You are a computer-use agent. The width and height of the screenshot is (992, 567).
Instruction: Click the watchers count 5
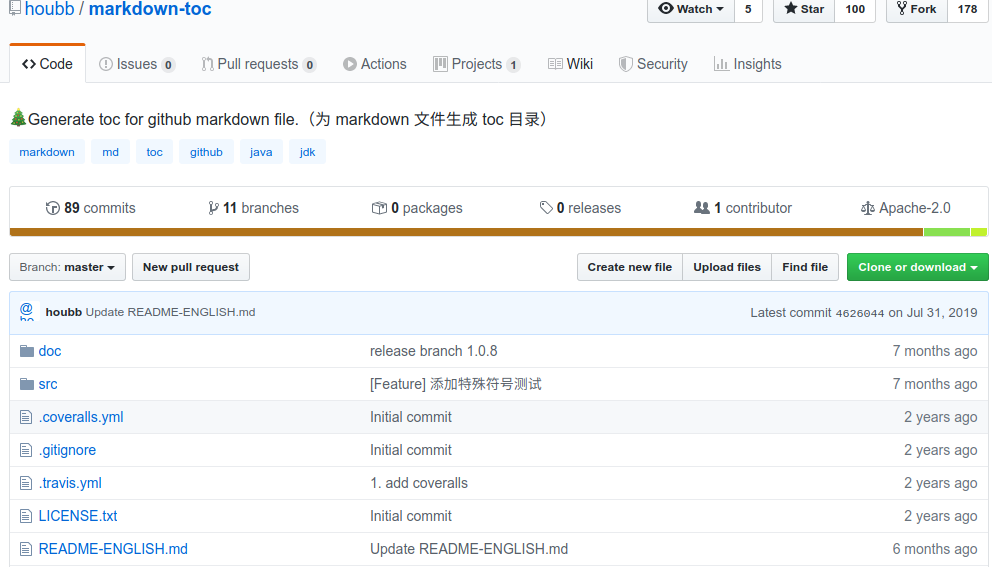tap(748, 9)
